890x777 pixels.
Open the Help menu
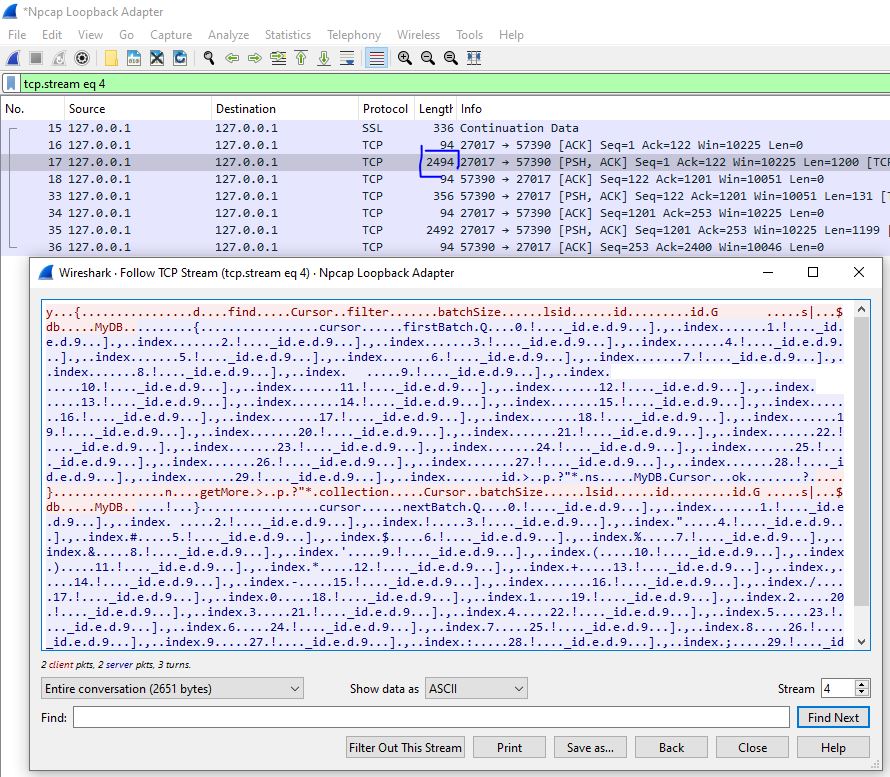(x=511, y=35)
